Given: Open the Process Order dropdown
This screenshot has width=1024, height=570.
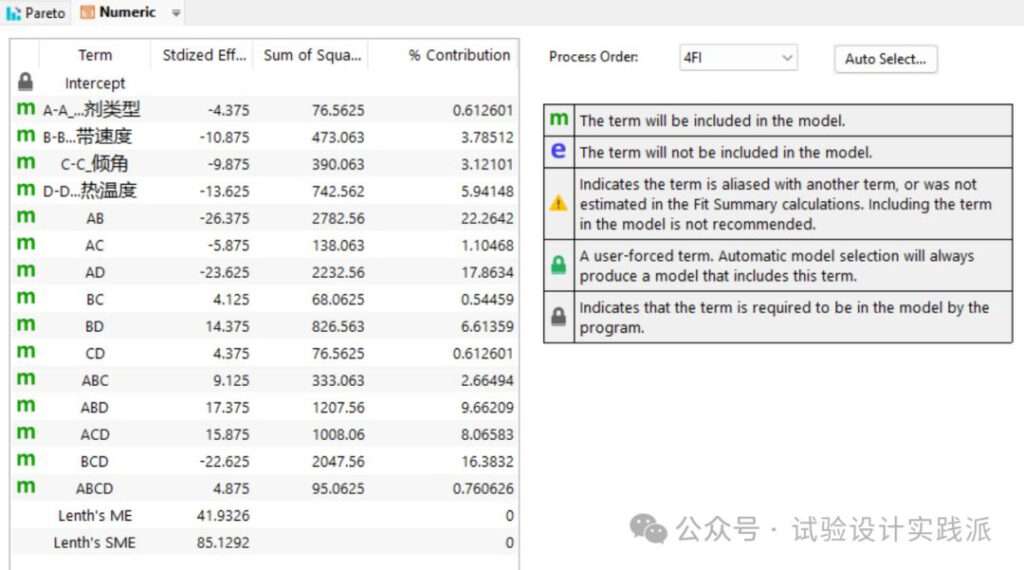Looking at the screenshot, I should coord(738,57).
